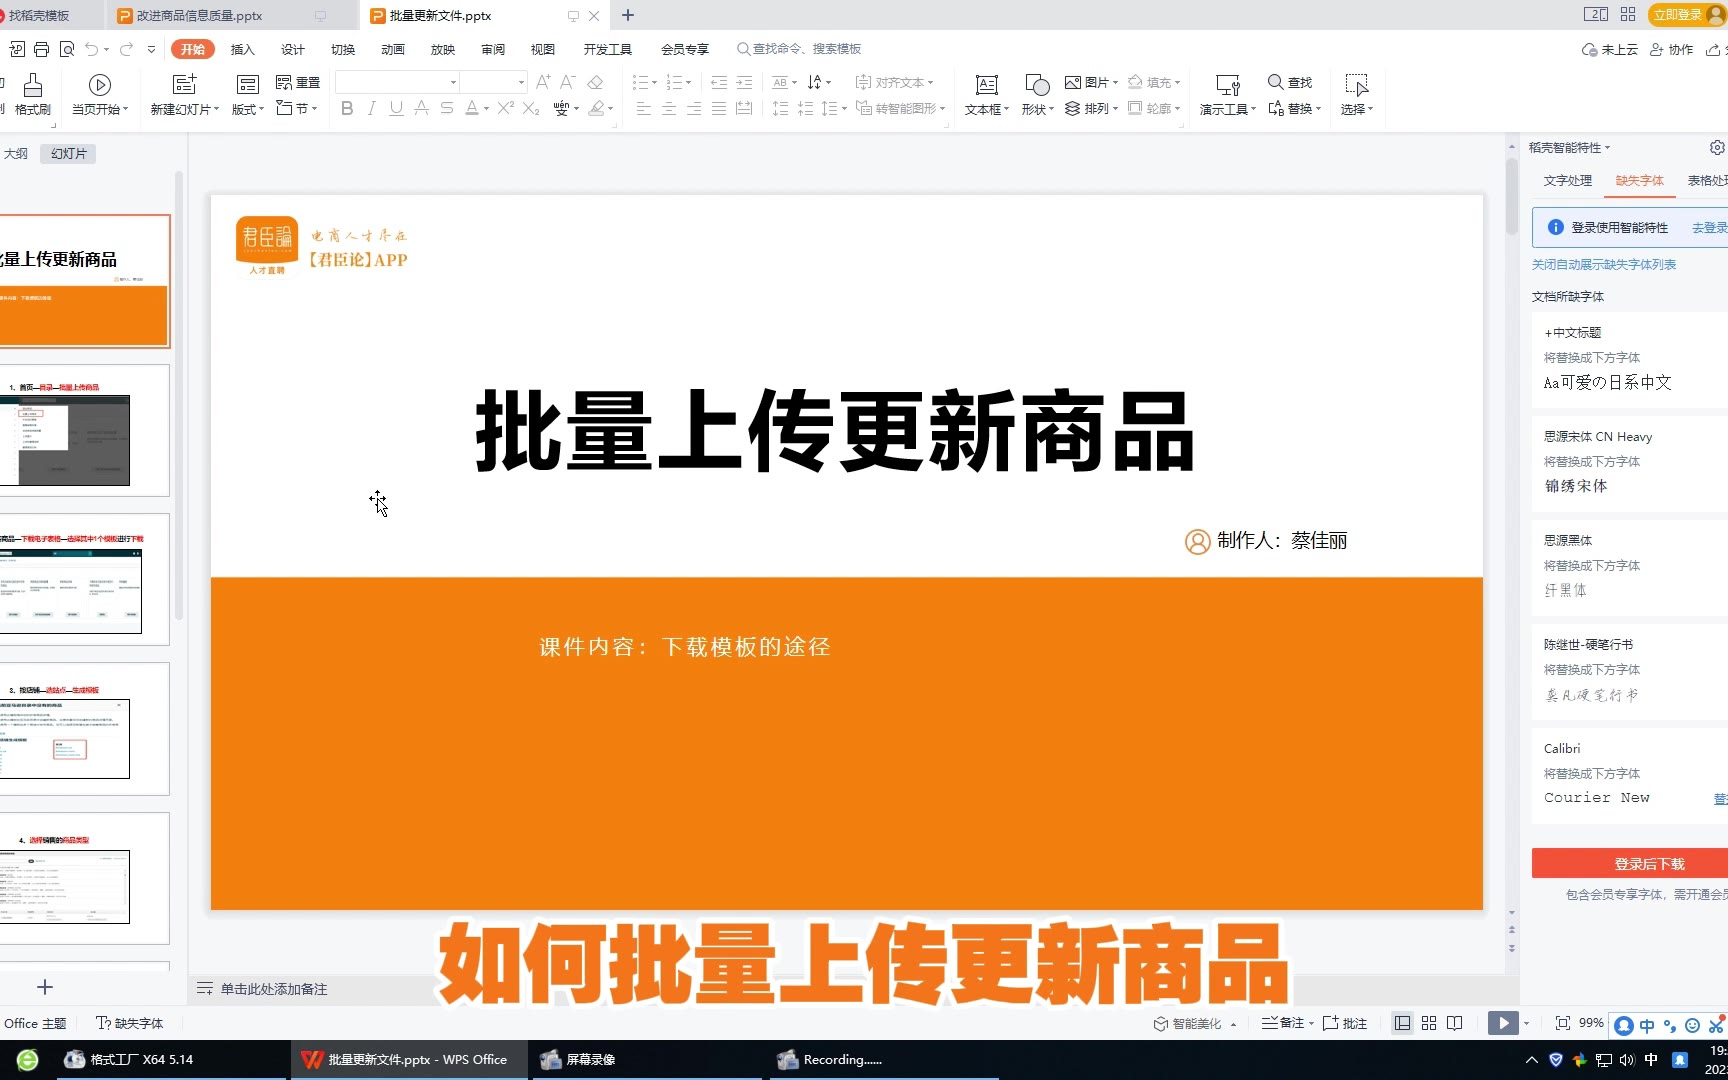1728x1080 pixels.
Task: Click the print icon in quick toolbar
Action: click(41, 49)
